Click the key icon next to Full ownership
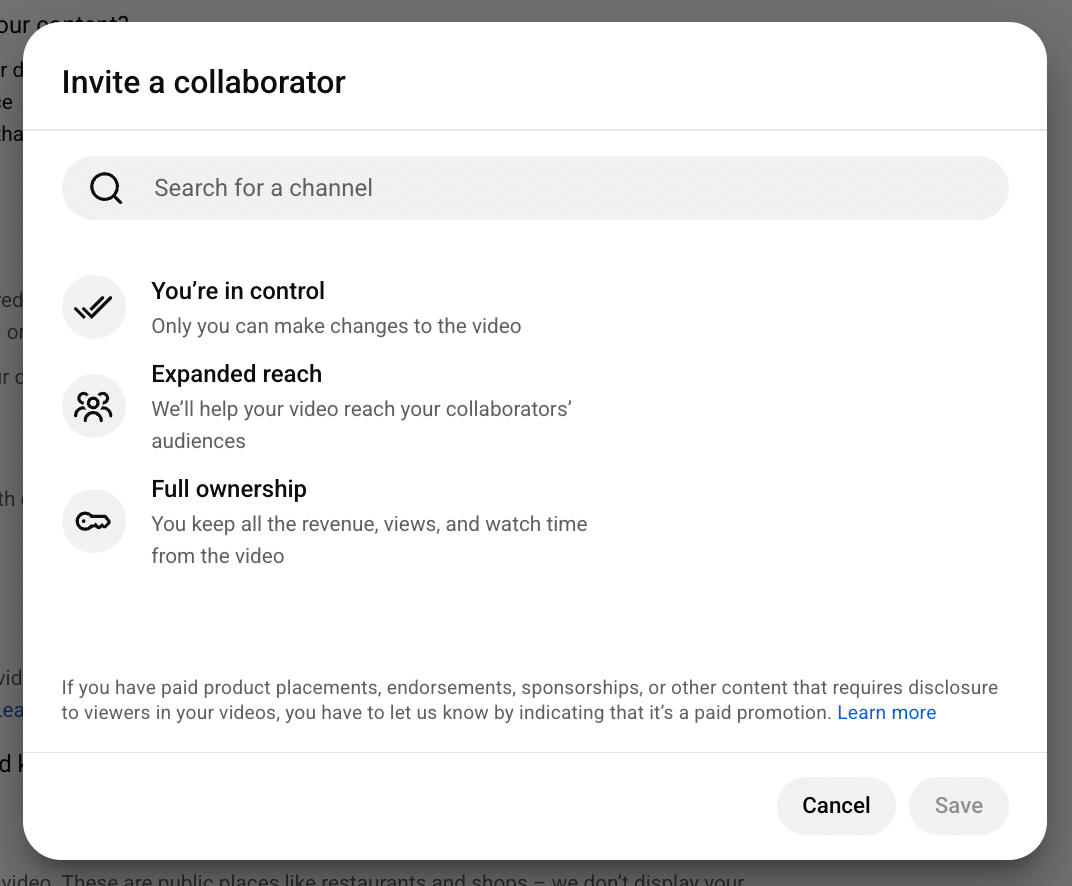The height and width of the screenshot is (886, 1072). [93, 521]
